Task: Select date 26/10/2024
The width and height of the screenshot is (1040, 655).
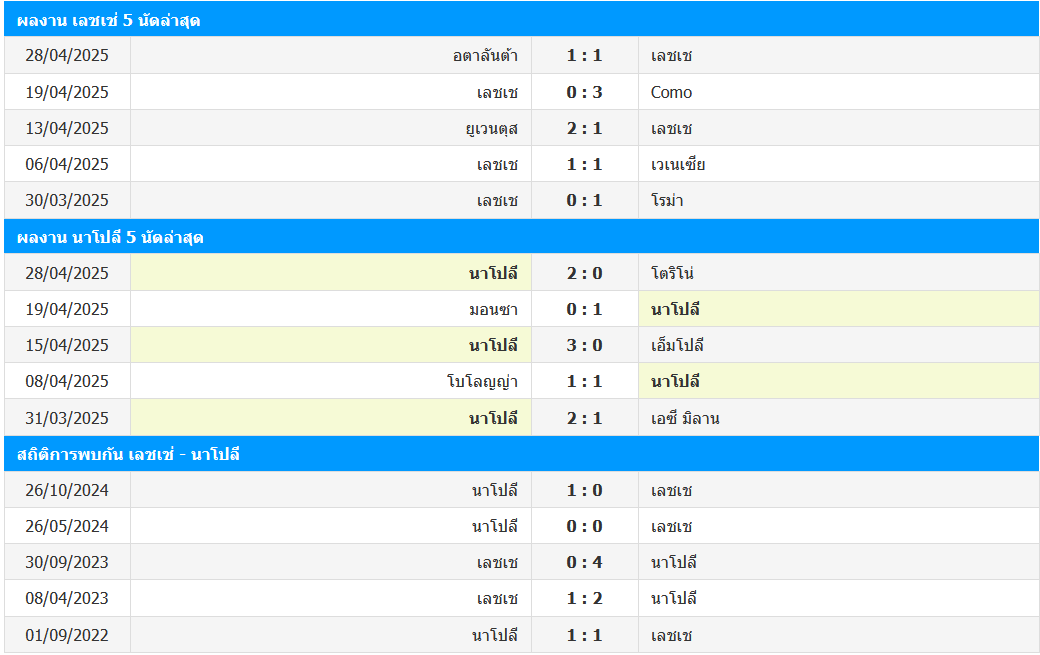Action: coord(67,491)
